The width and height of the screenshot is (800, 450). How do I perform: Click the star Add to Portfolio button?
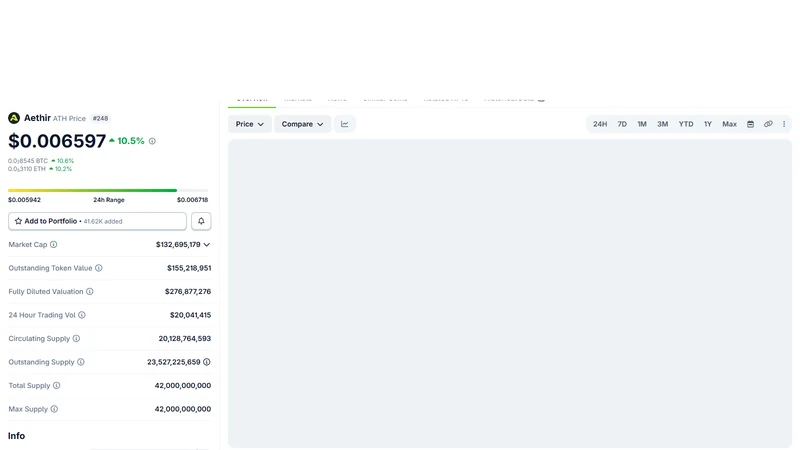[x=97, y=221]
